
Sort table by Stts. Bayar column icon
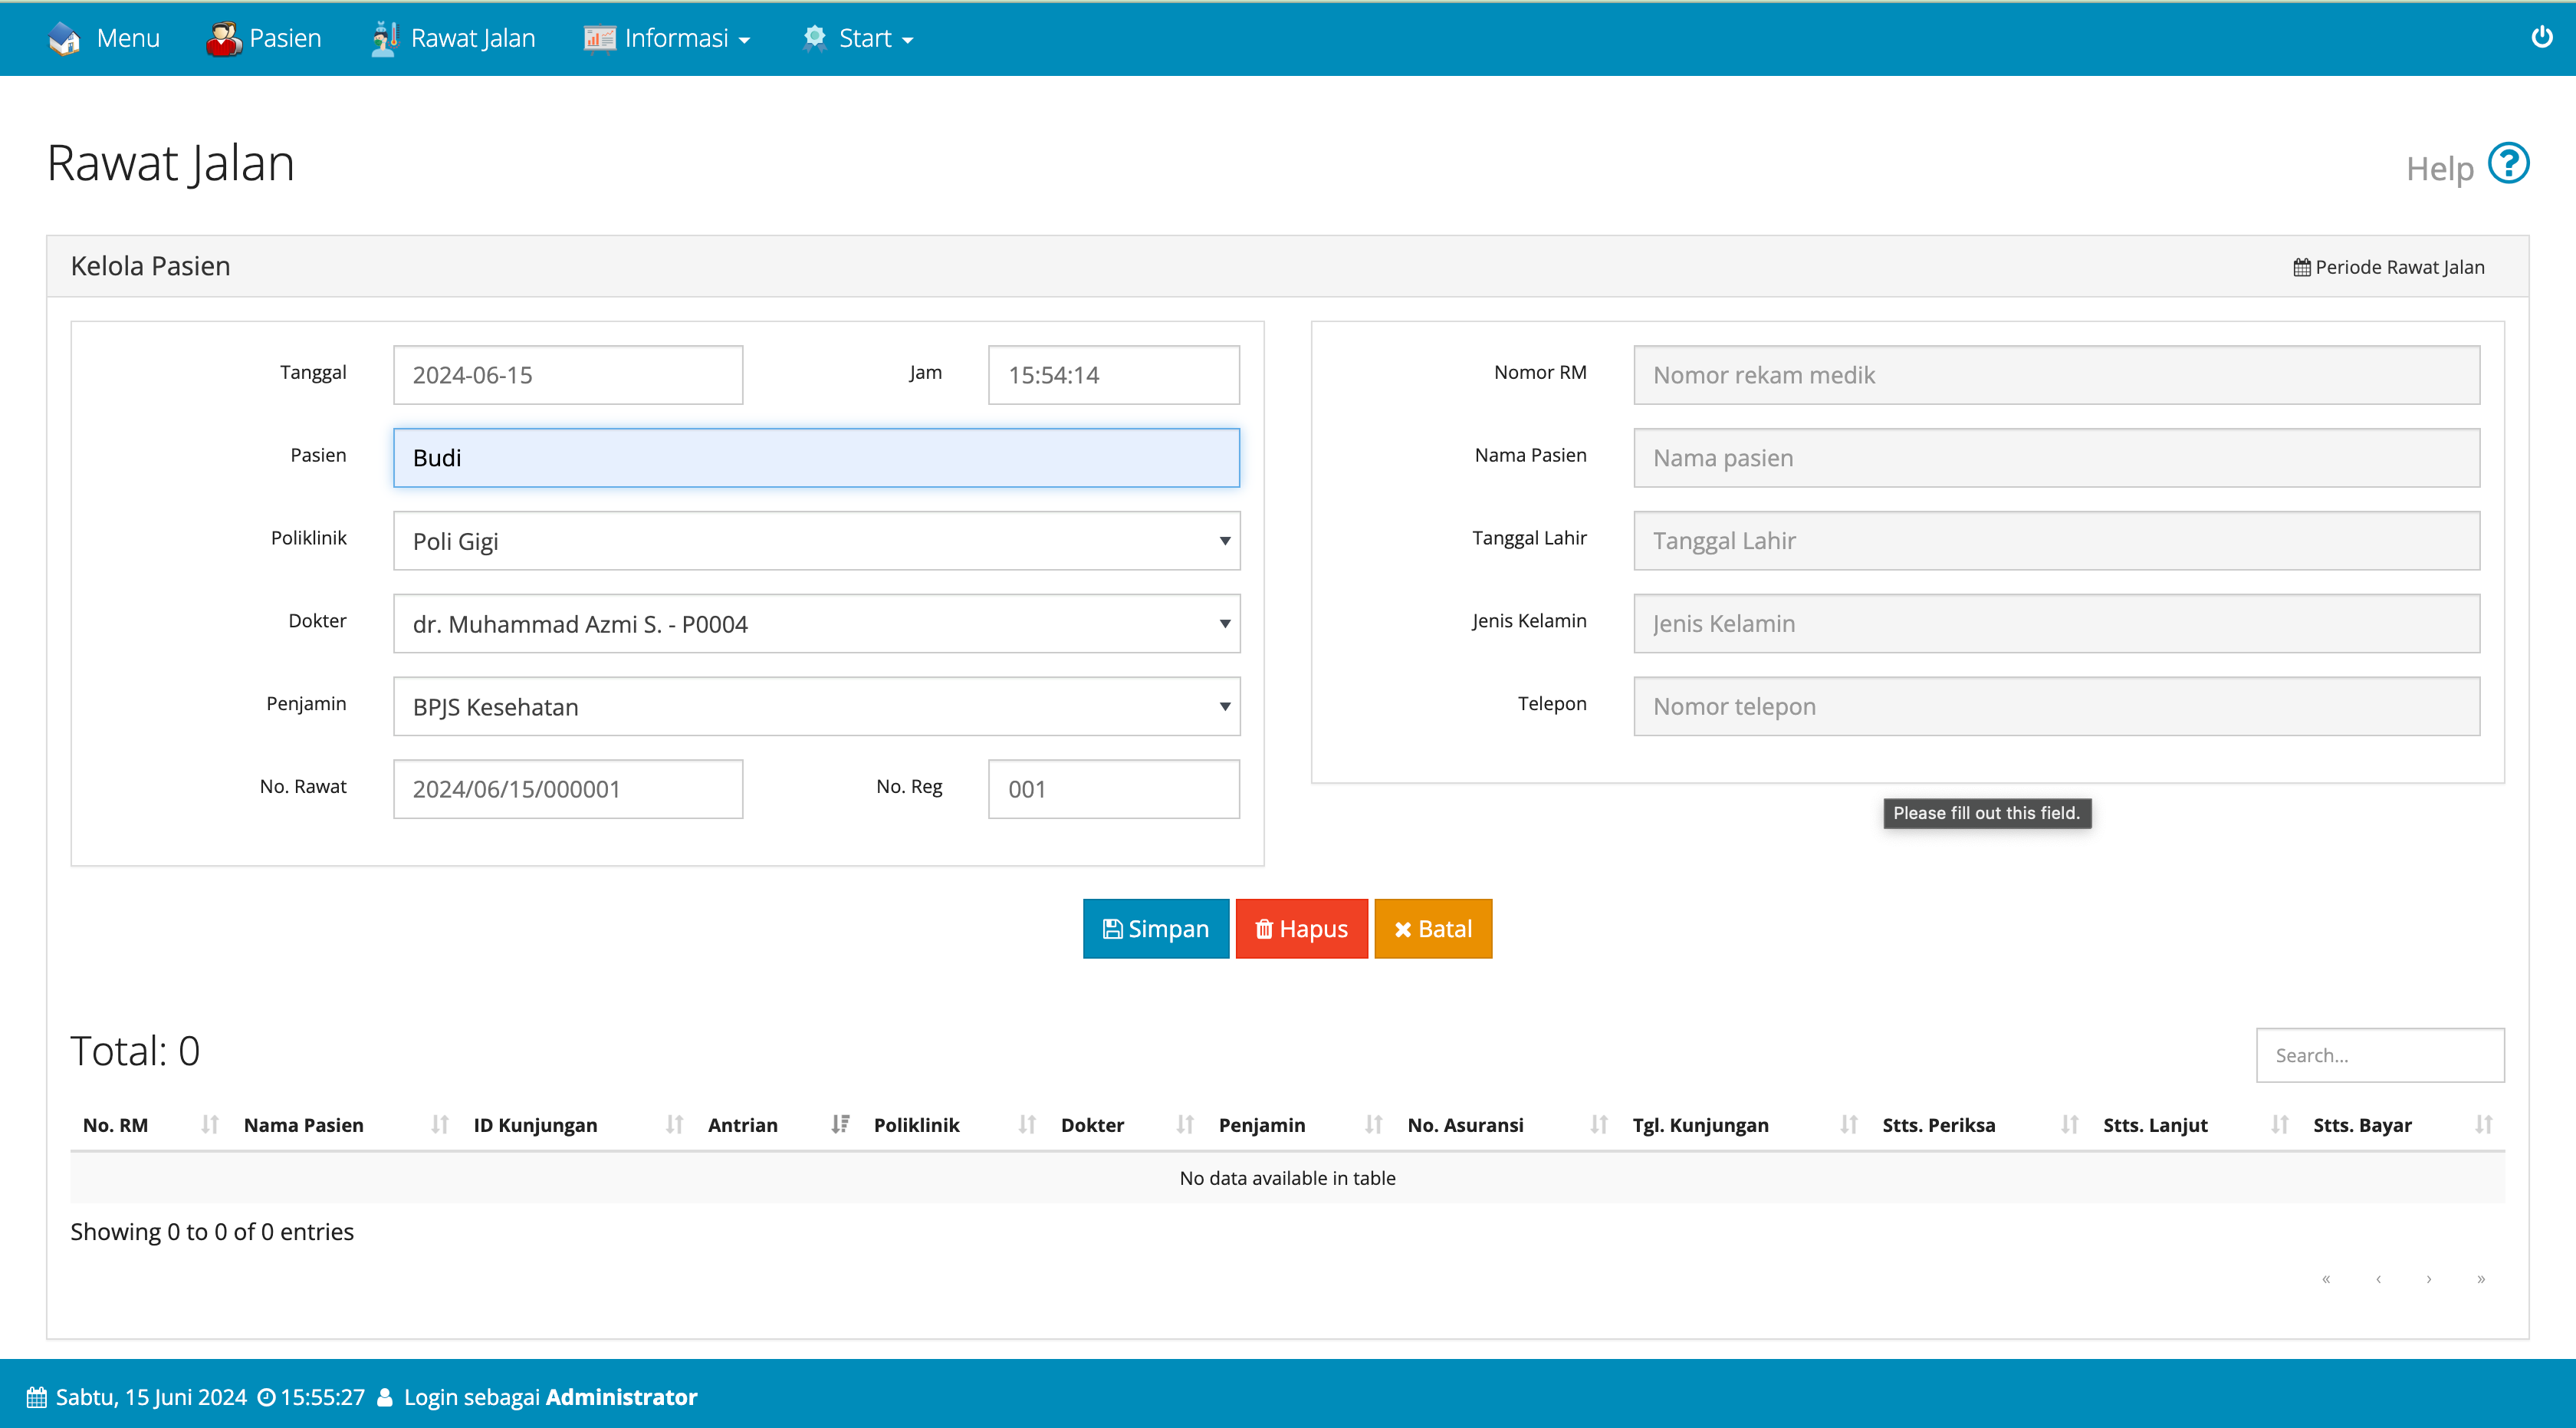2483,1124
